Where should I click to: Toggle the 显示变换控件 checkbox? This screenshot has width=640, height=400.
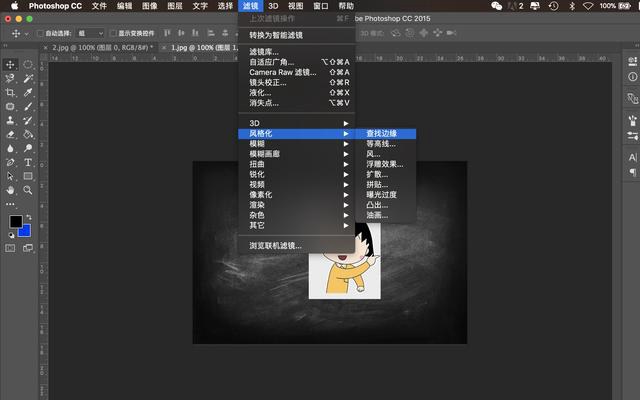pos(113,33)
